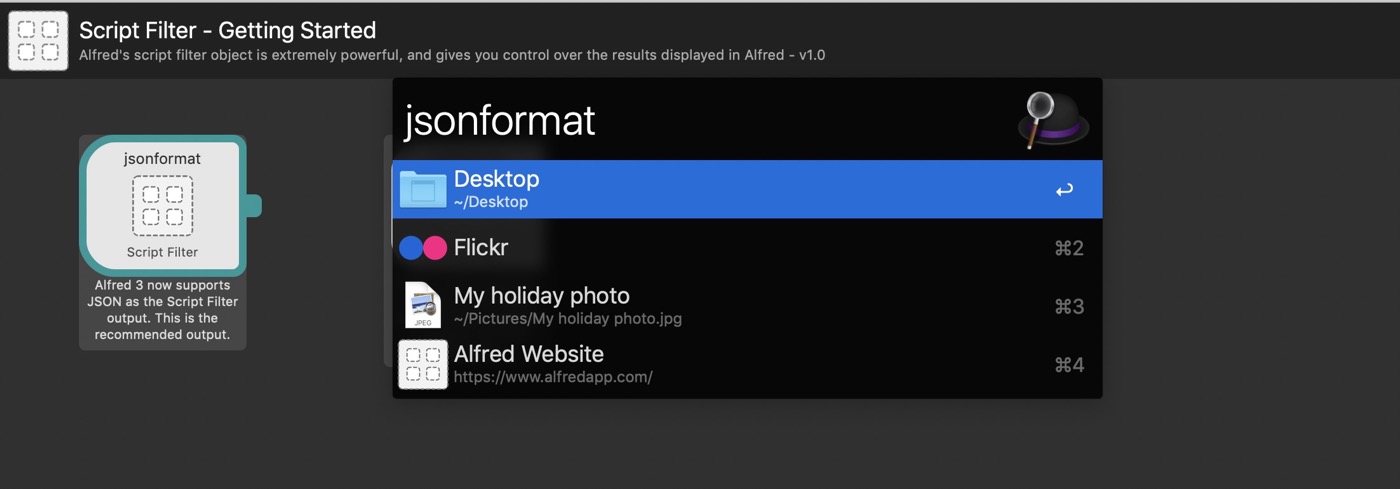Click the Desktop folder icon
The height and width of the screenshot is (489, 1400).
pos(423,189)
